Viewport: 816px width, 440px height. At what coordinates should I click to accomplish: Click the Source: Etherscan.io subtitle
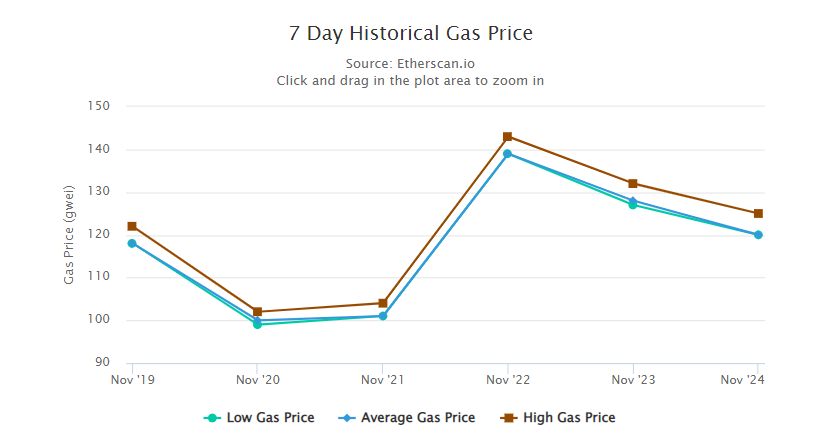tap(410, 63)
